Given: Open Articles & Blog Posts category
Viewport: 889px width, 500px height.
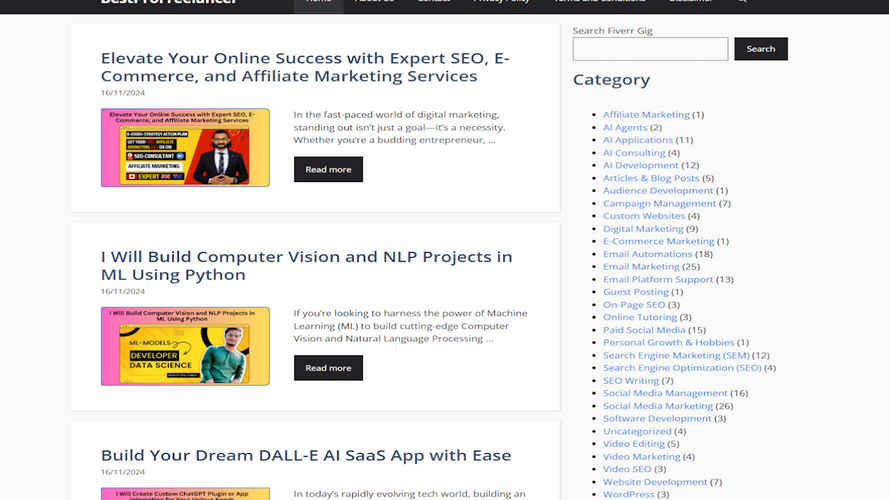Looking at the screenshot, I should coord(651,178).
